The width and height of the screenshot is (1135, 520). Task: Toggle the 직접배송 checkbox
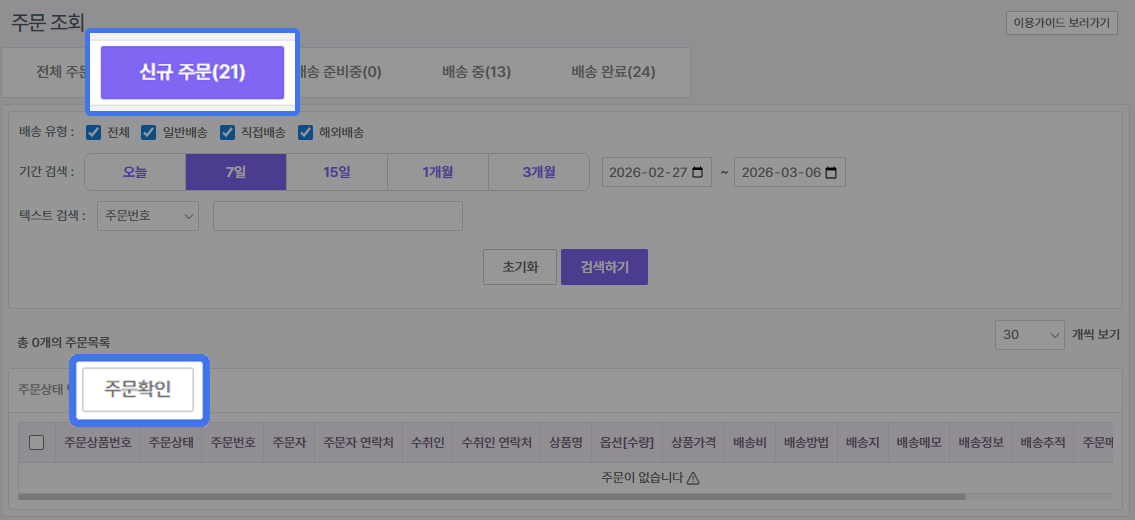click(227, 132)
